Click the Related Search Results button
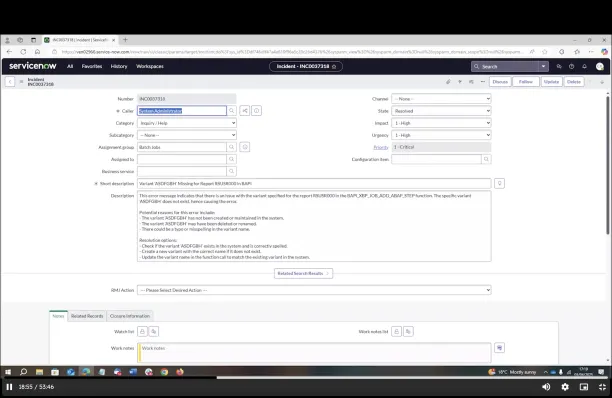This screenshot has width=612, height=398. (303, 274)
